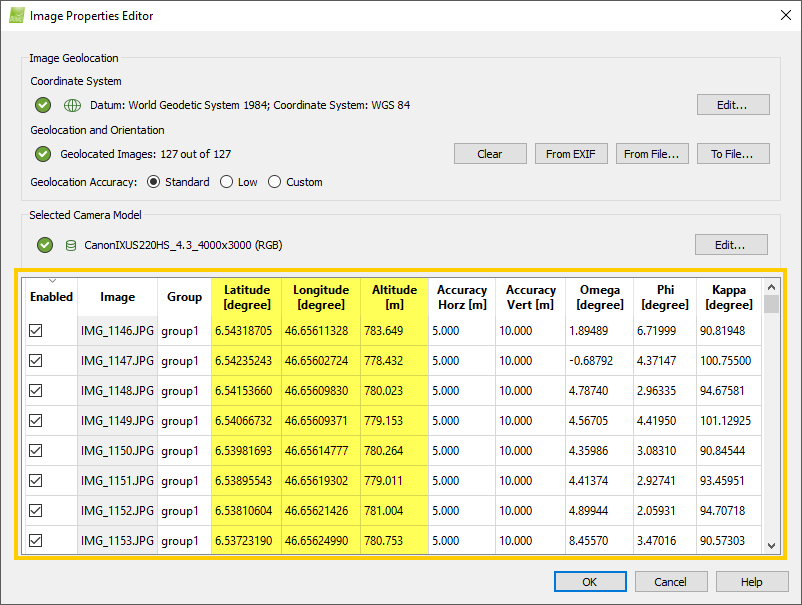Click green check icon beside camera model
The height and width of the screenshot is (605, 802).
point(43,245)
